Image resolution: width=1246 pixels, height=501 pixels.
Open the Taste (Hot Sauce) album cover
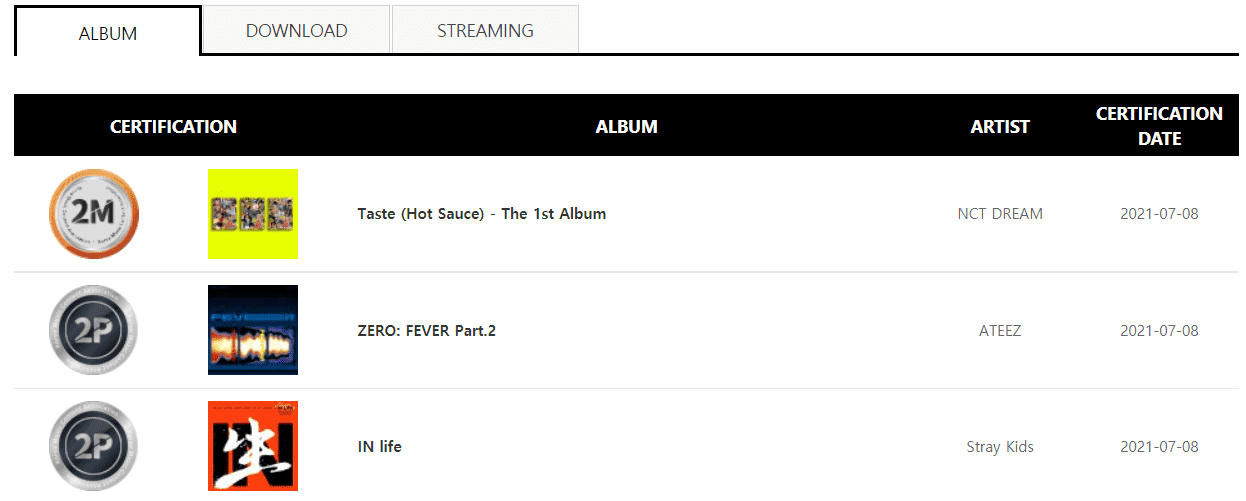pos(253,214)
